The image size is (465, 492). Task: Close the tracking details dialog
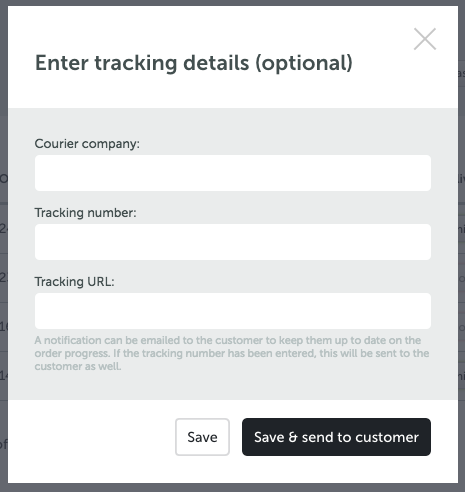pos(425,39)
